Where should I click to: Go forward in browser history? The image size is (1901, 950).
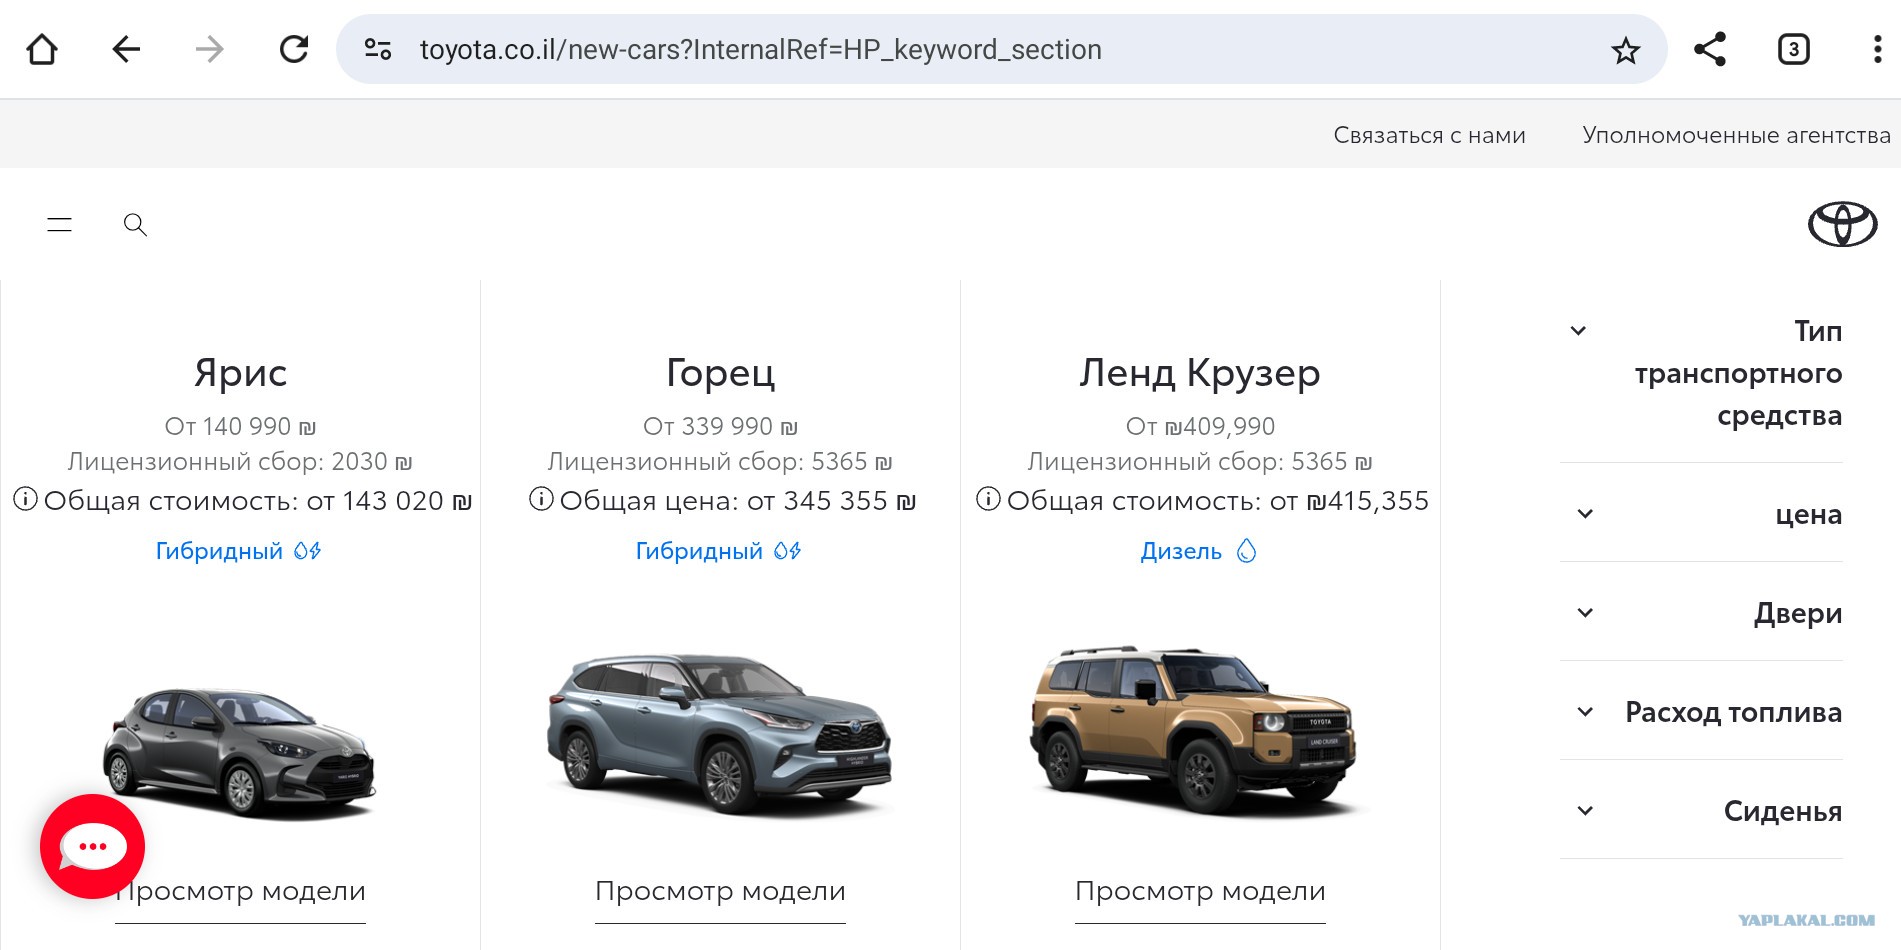click(x=210, y=49)
